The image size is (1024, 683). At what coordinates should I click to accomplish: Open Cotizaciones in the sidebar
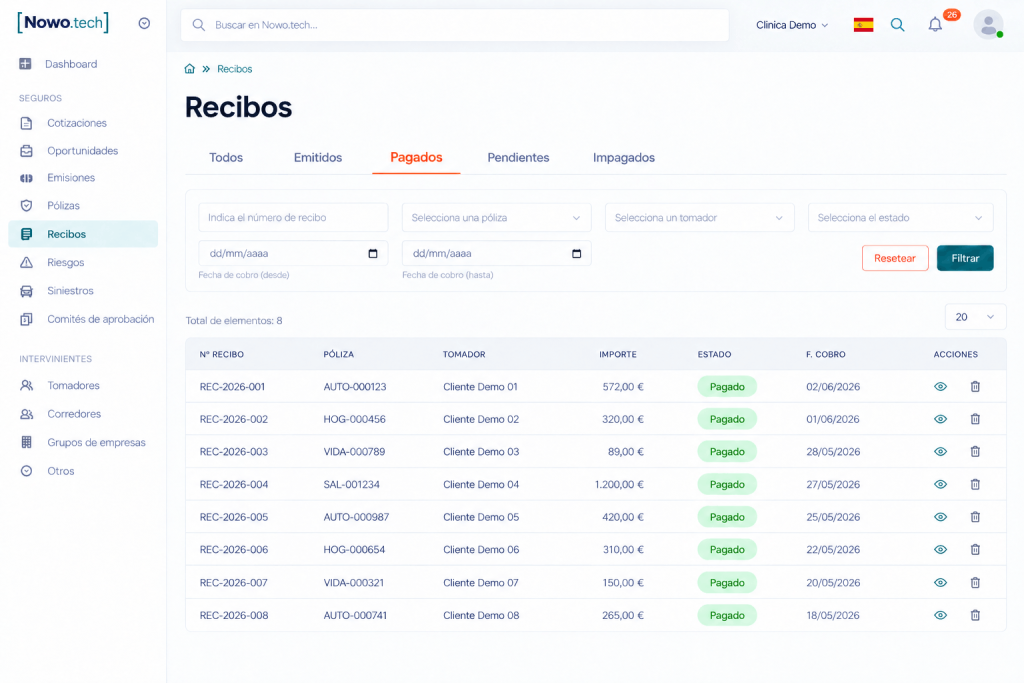tap(83, 123)
